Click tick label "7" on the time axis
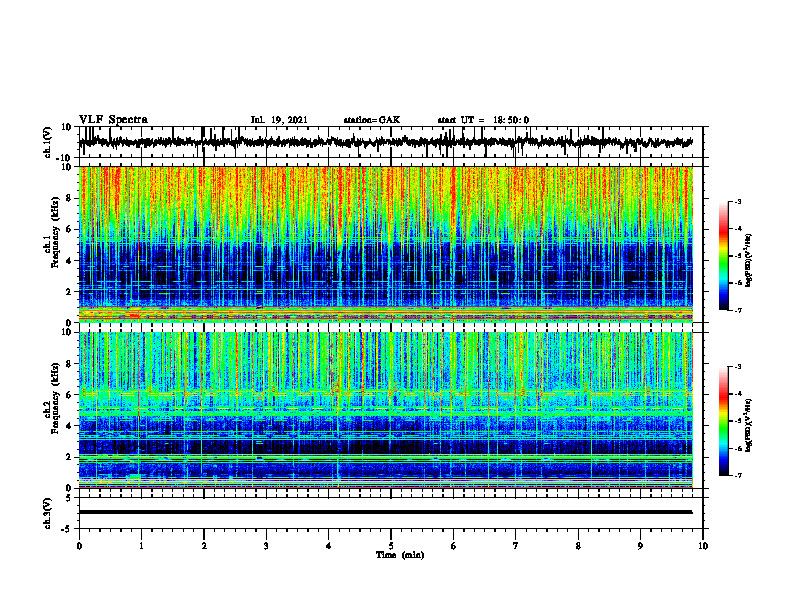 pos(516,546)
